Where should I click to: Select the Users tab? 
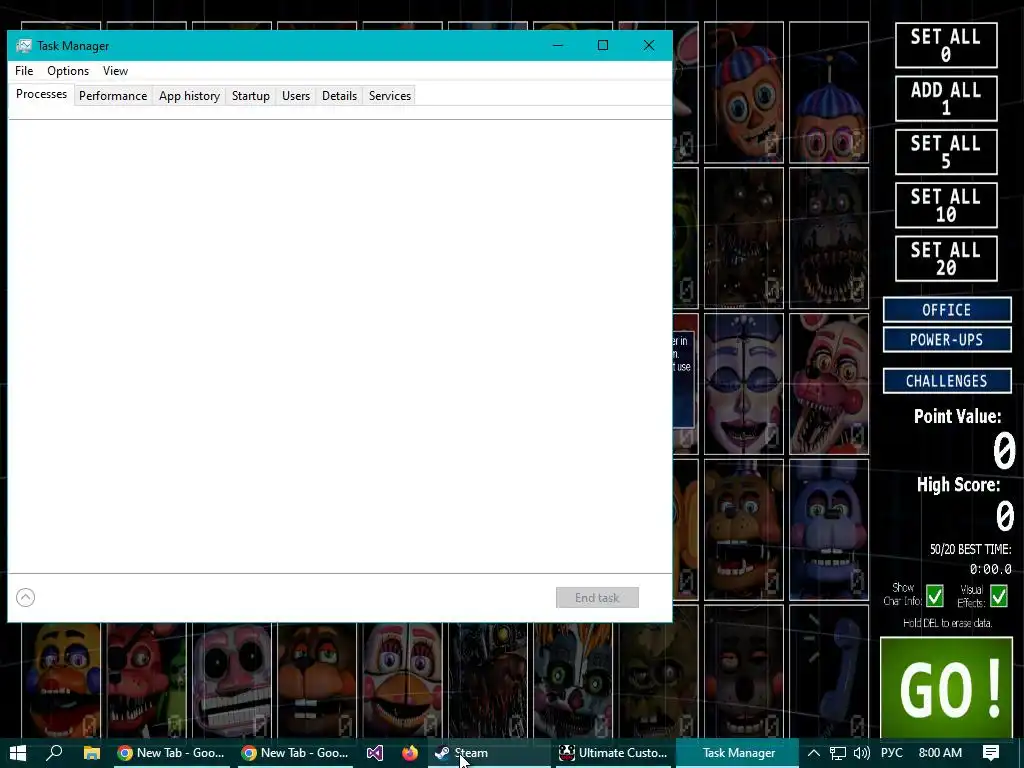[296, 95]
